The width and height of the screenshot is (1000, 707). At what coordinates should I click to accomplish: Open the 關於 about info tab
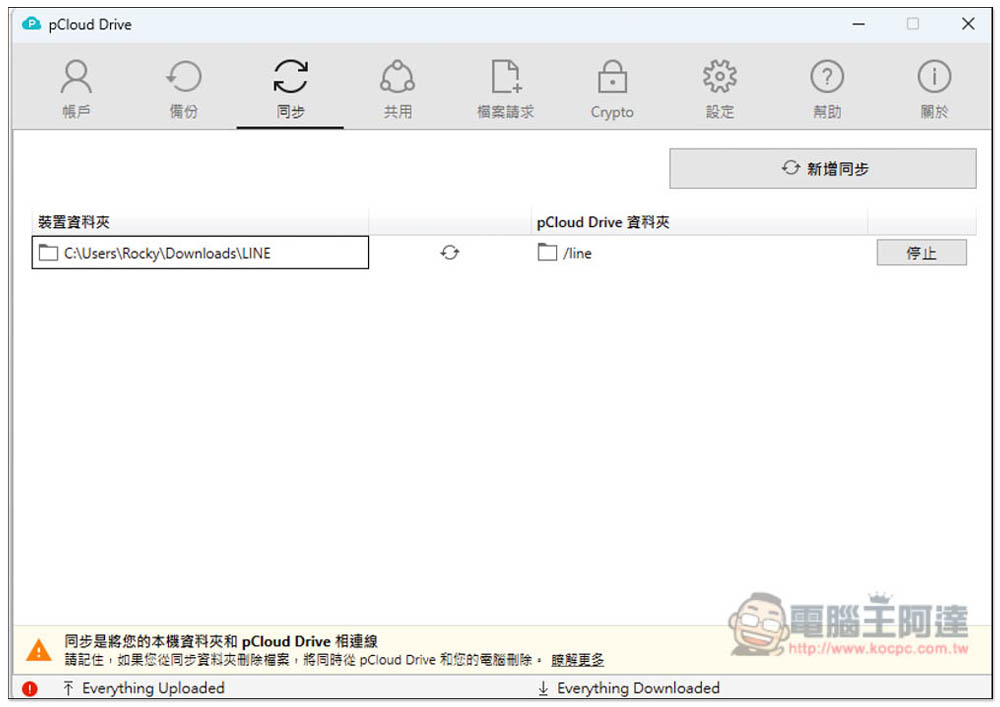(934, 88)
